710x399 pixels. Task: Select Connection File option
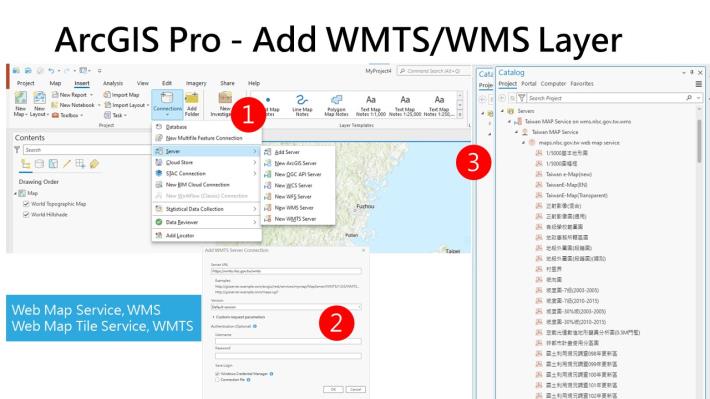point(217,380)
